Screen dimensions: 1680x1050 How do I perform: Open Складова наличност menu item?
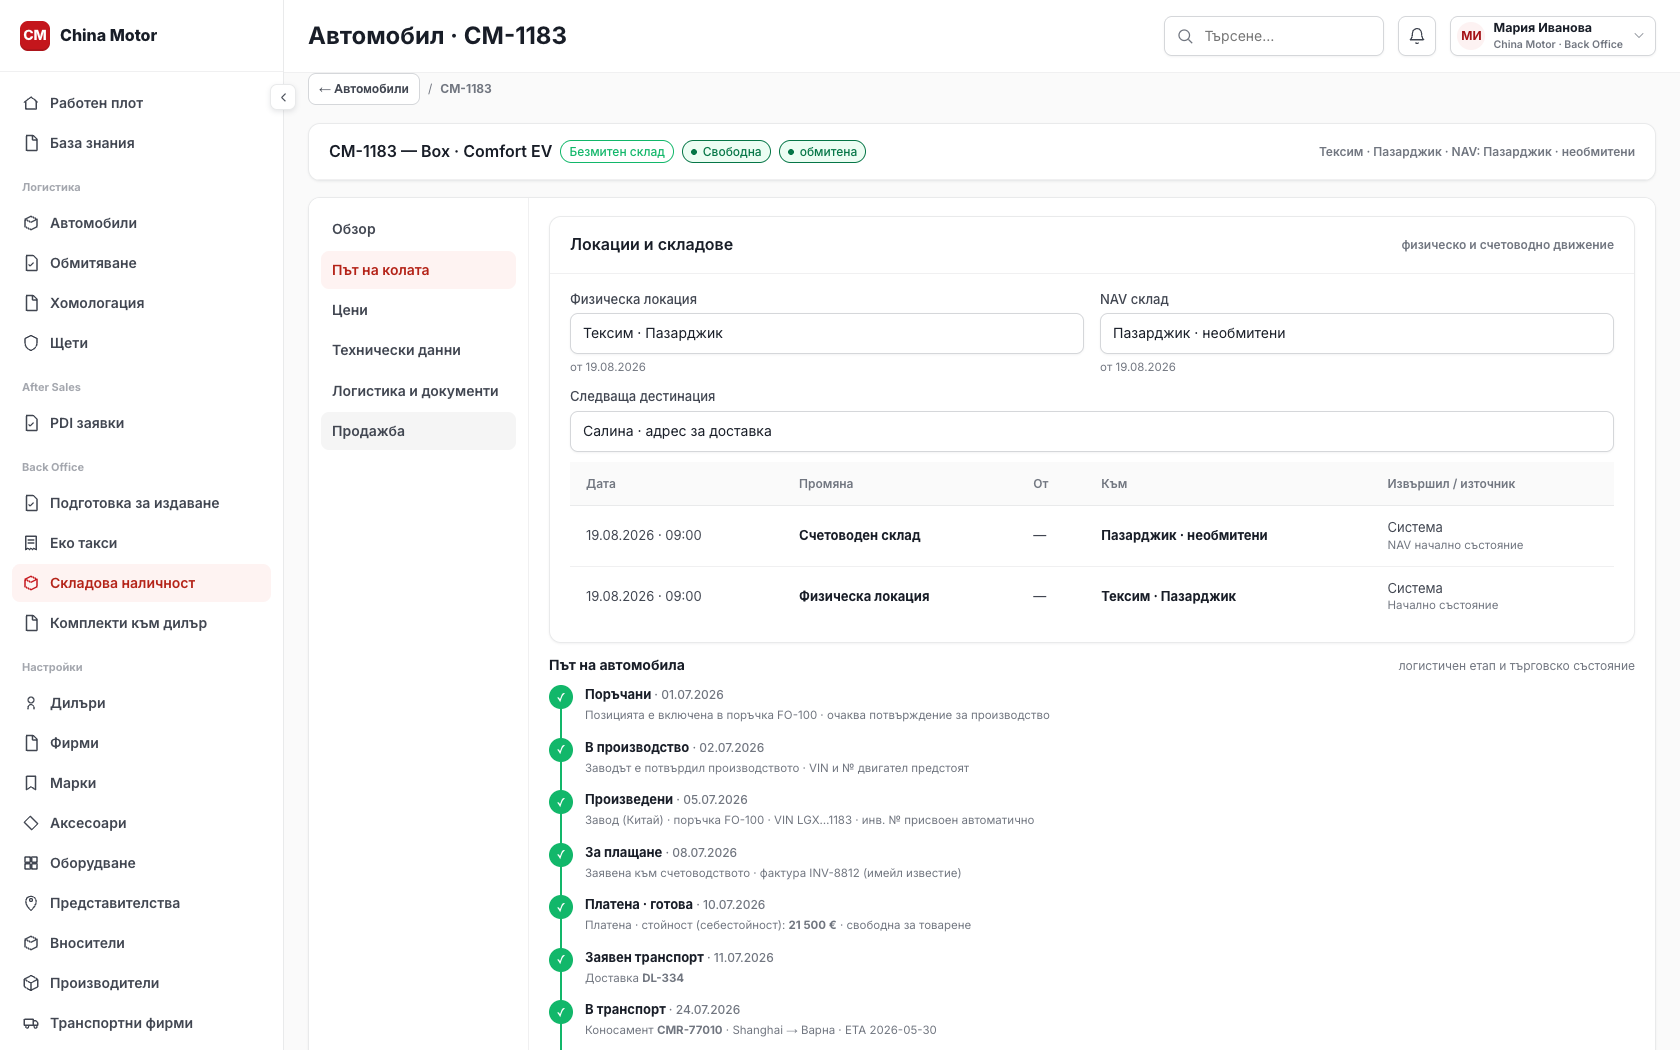(x=141, y=583)
